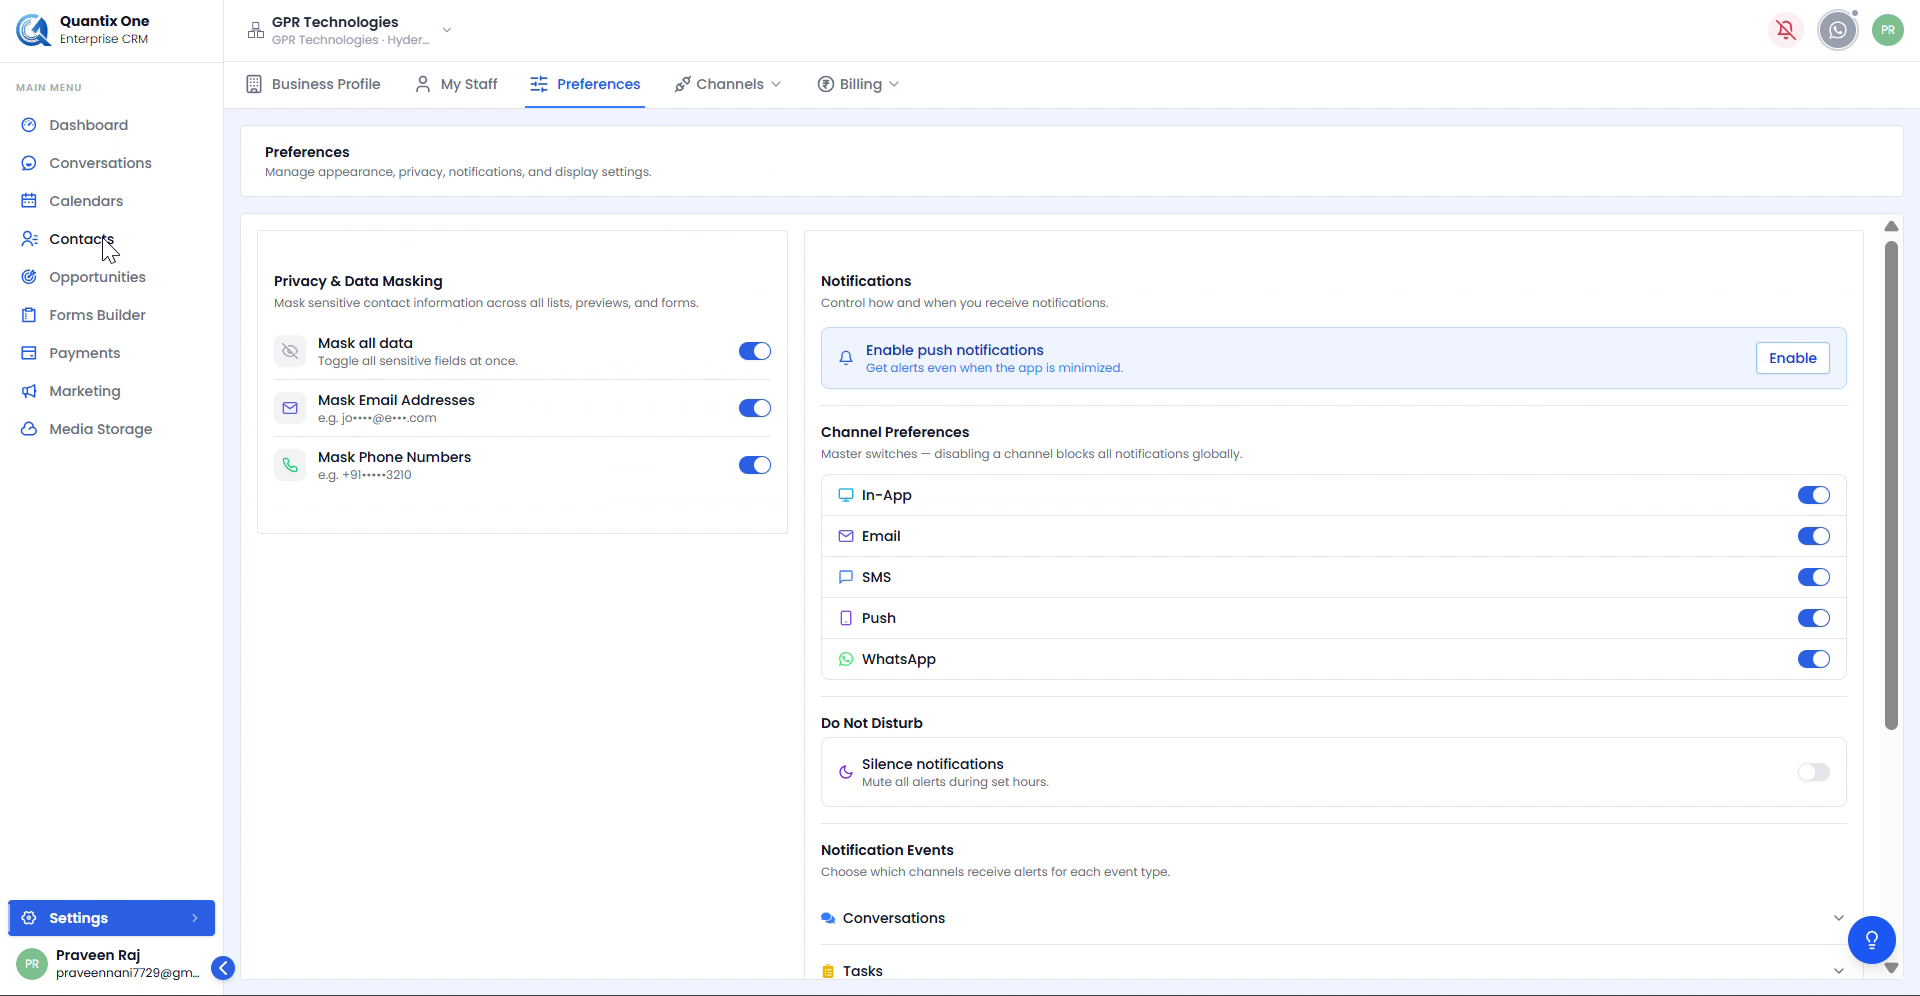The width and height of the screenshot is (1920, 996).
Task: Disable the WhatsApp channel switch
Action: (1814, 659)
